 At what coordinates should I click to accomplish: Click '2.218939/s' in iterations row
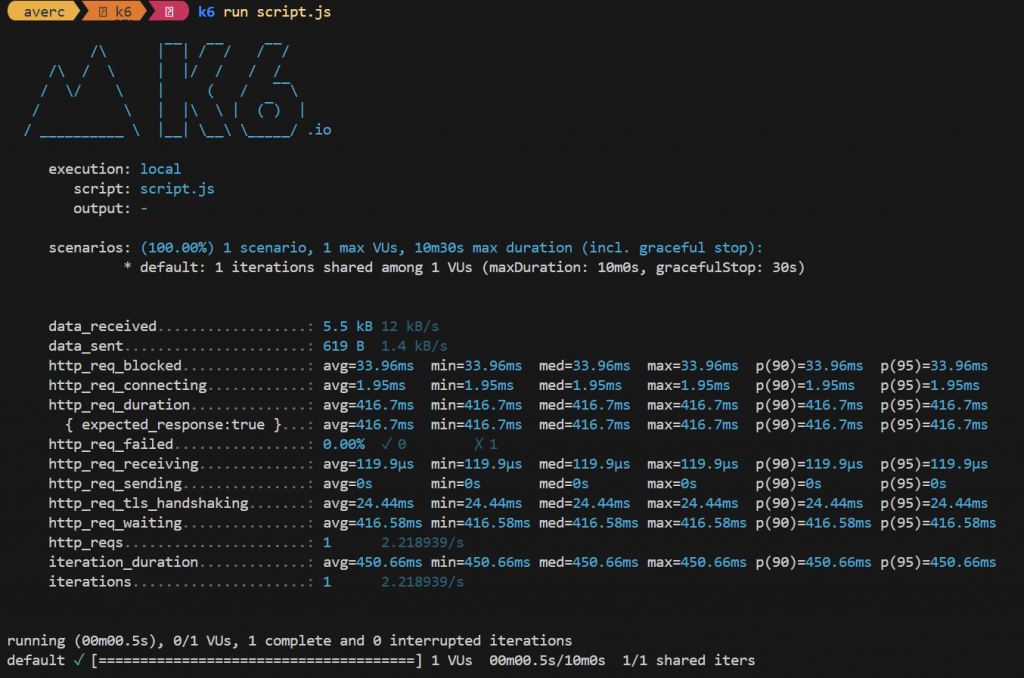pyautogui.click(x=423, y=581)
